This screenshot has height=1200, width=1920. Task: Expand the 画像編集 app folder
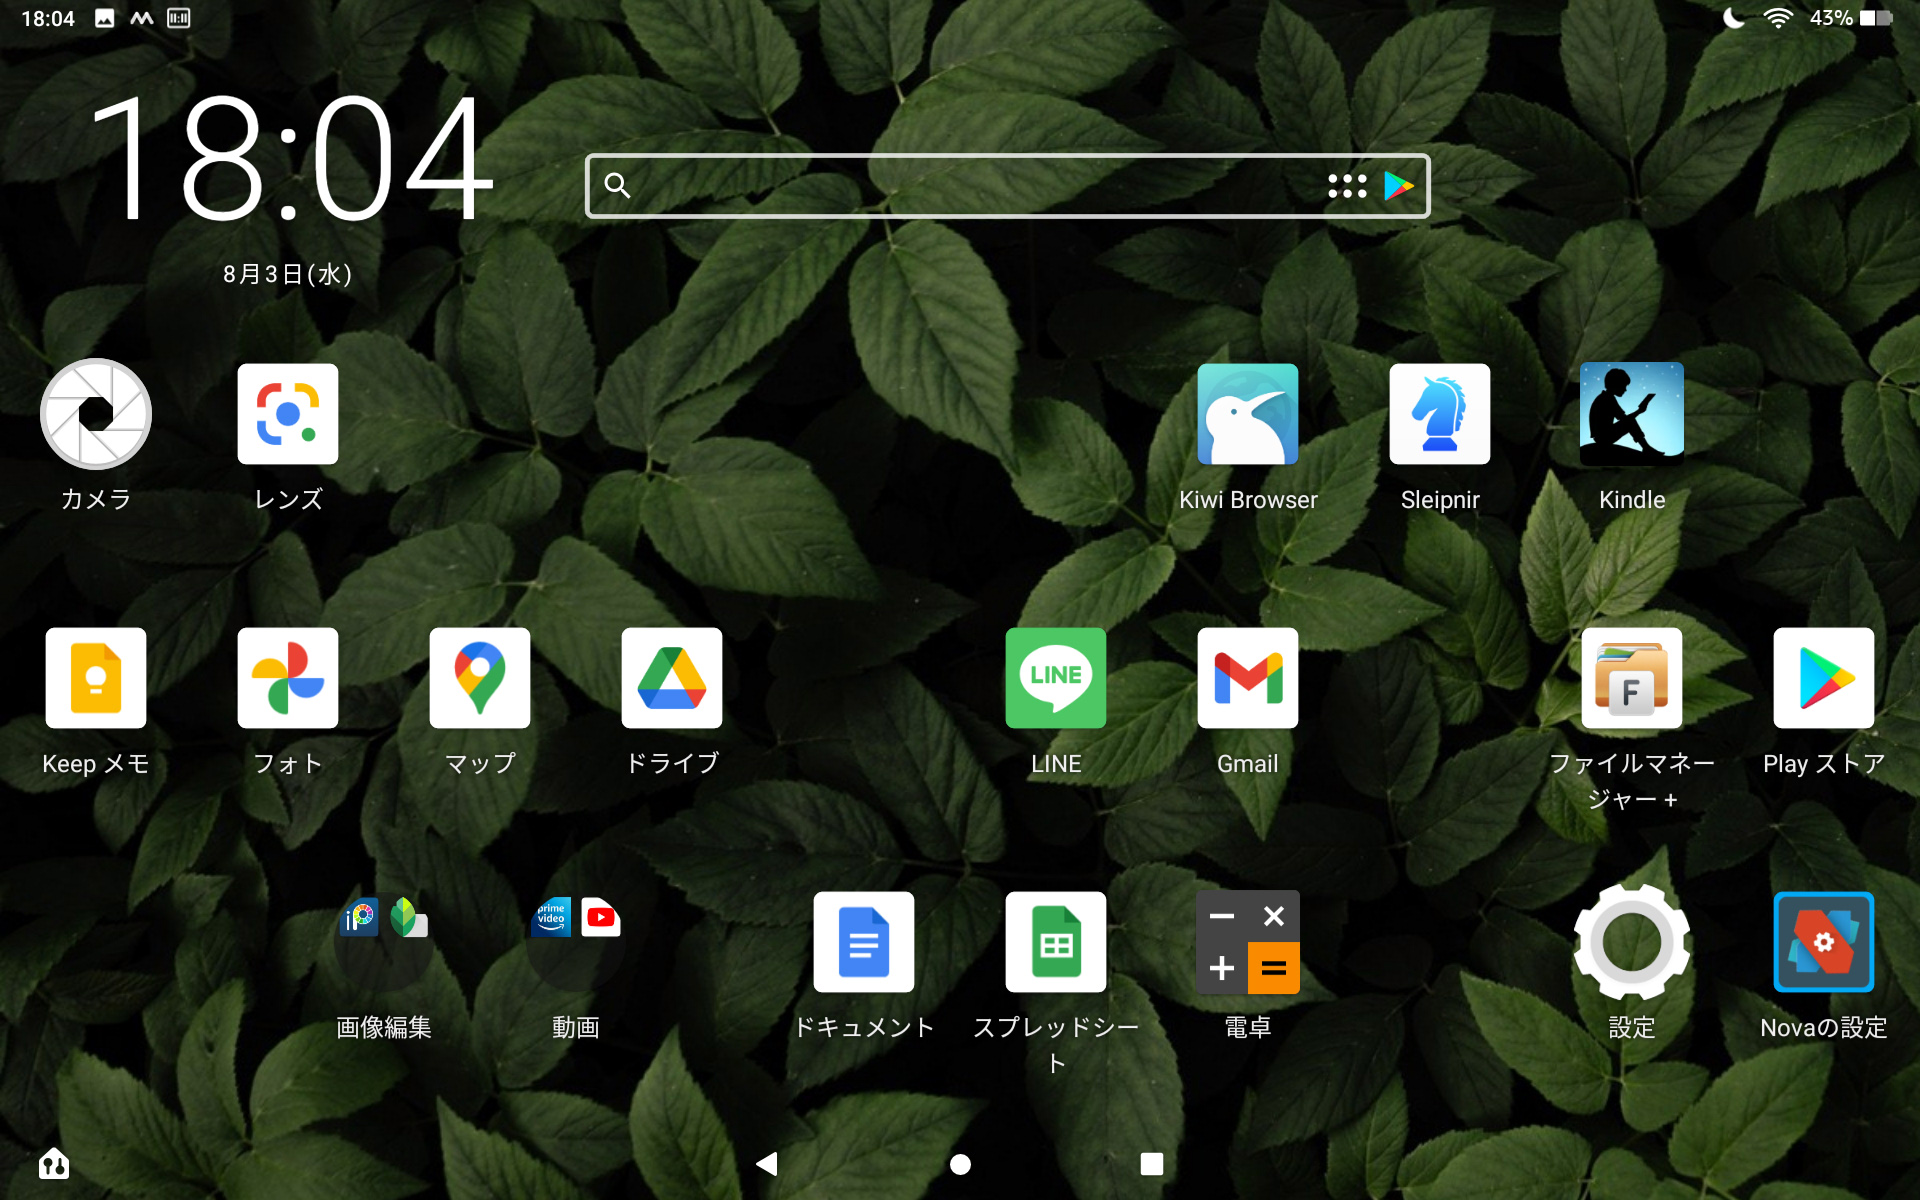[384, 942]
